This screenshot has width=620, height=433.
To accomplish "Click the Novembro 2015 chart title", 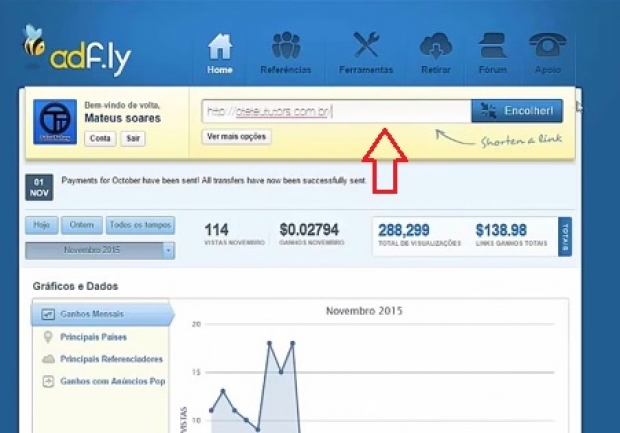I will 364,311.
